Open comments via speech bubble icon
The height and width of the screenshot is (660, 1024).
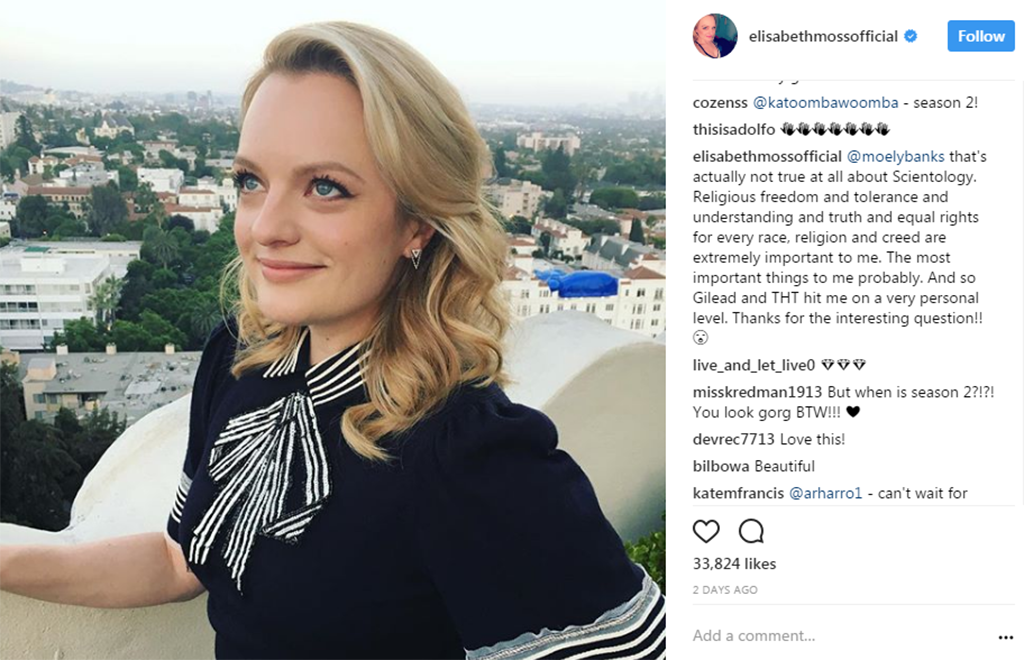tap(751, 531)
